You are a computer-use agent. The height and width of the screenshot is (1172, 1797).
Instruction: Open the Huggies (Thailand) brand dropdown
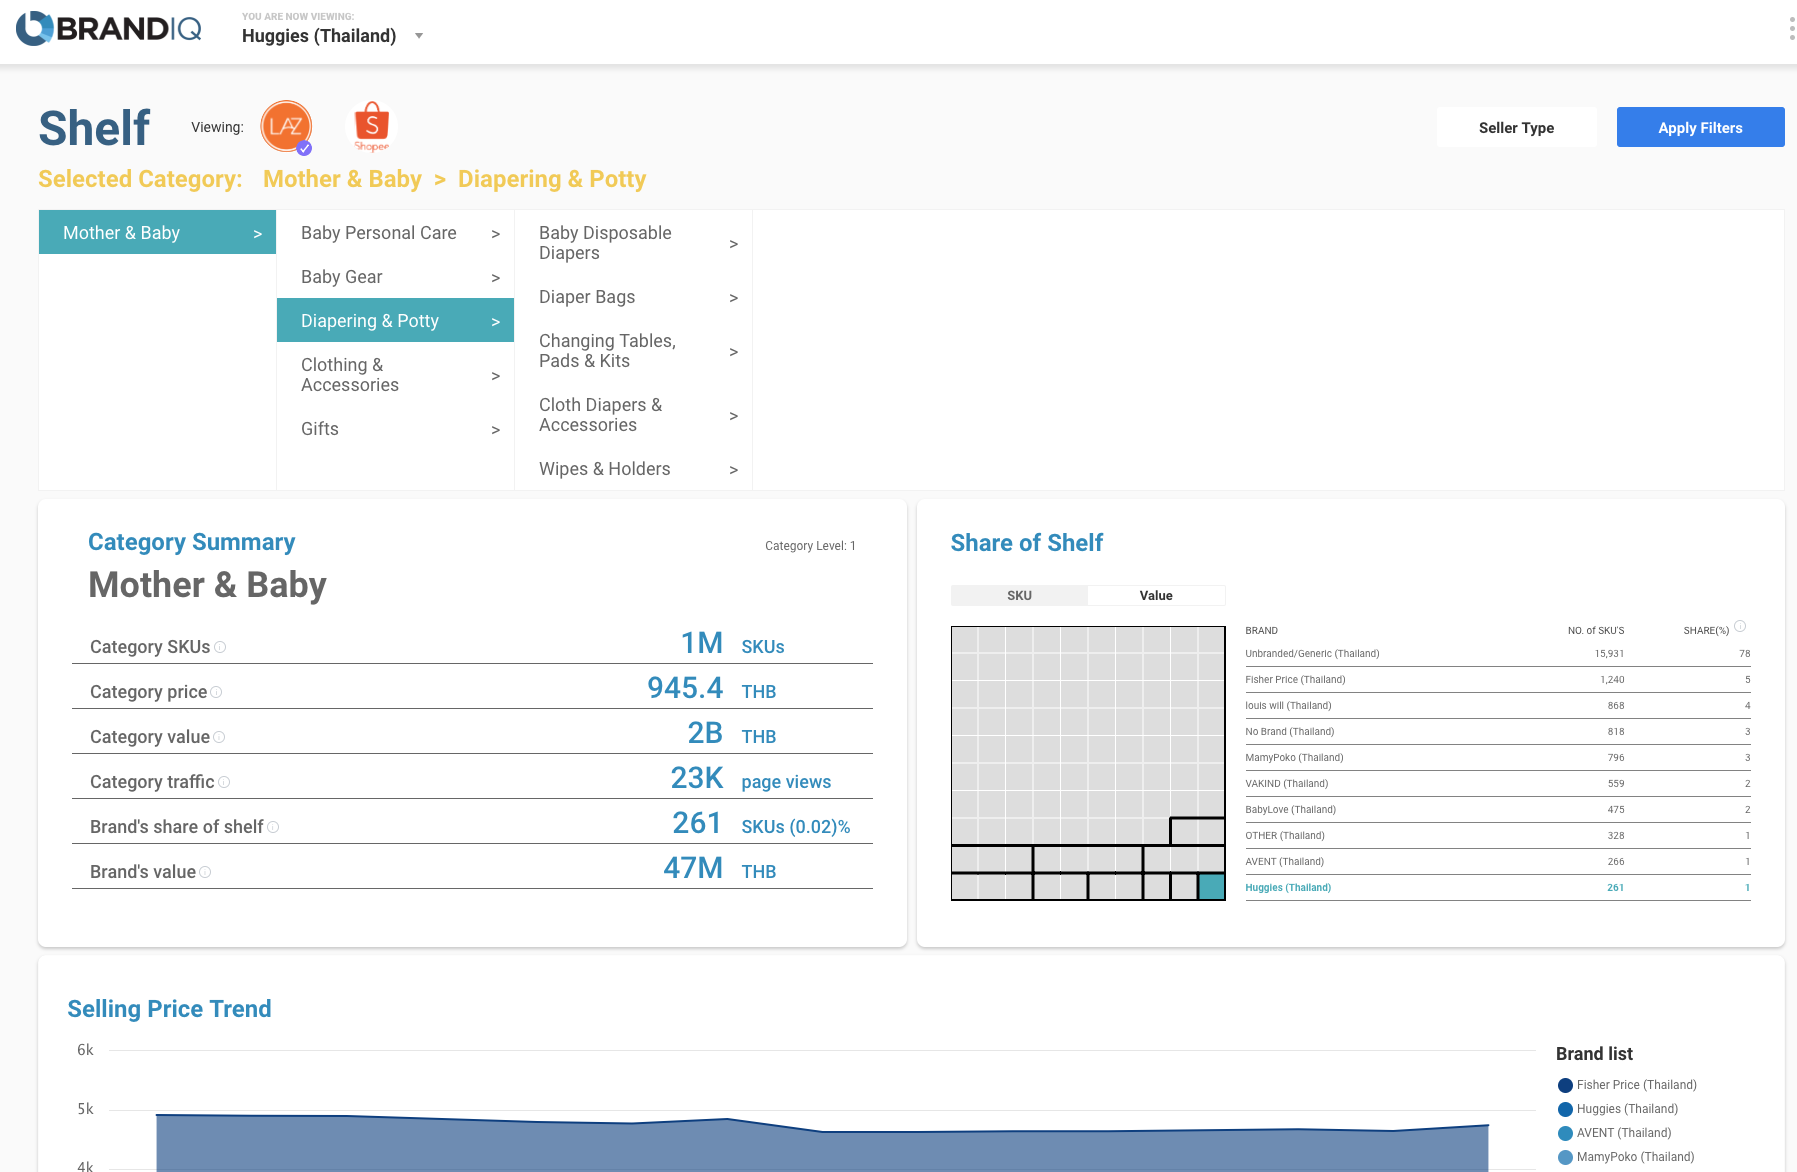tap(333, 36)
